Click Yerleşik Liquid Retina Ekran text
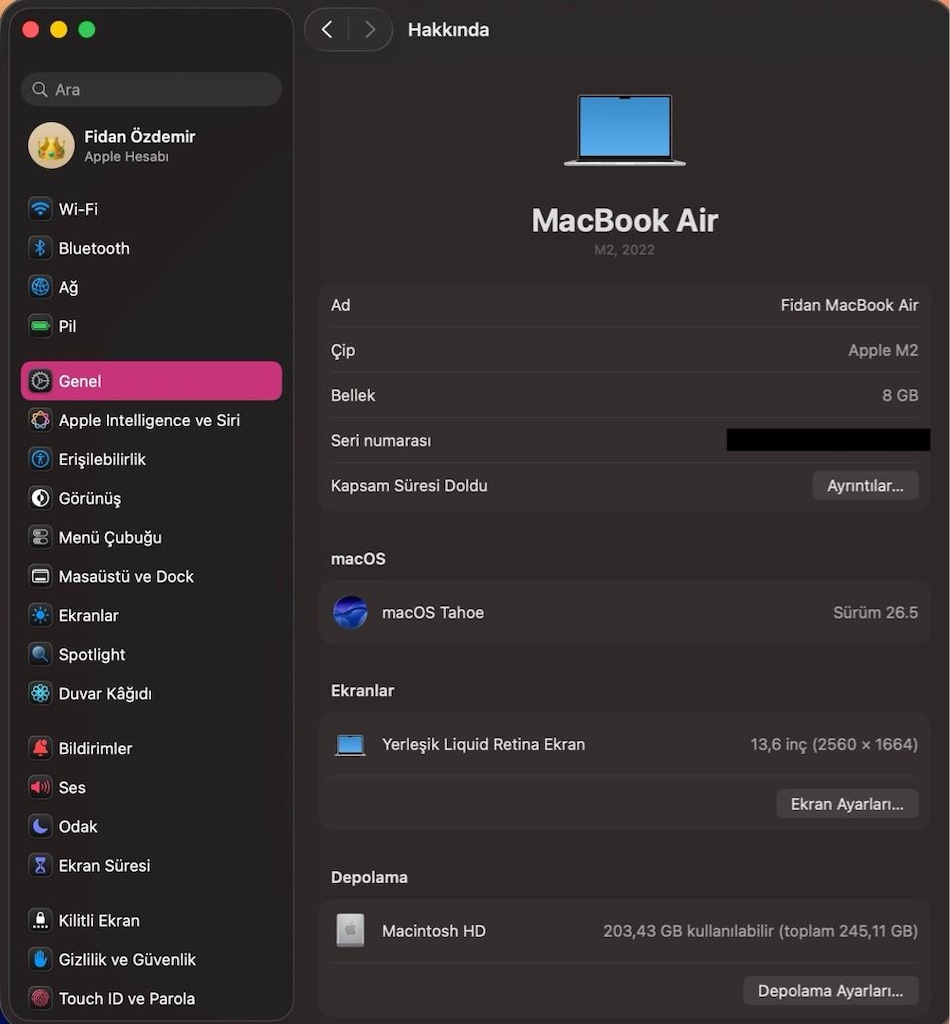This screenshot has height=1024, width=950. (483, 744)
